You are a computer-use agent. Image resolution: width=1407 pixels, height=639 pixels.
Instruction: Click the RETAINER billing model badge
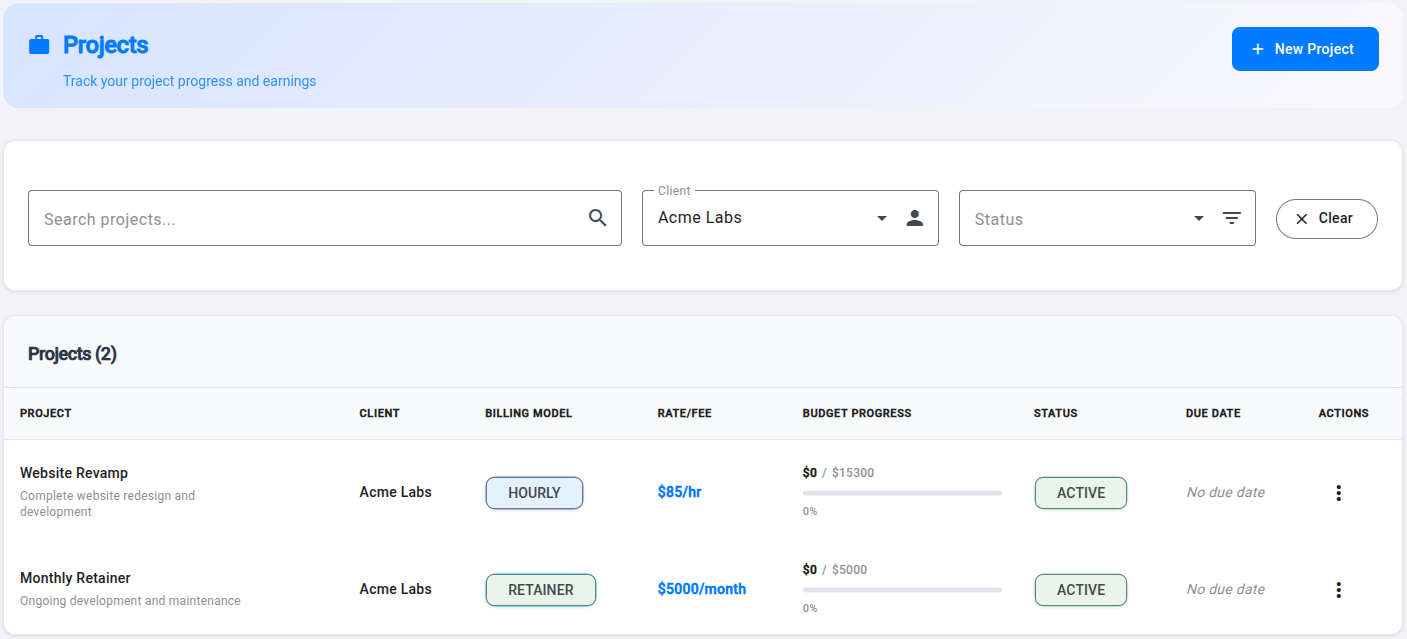(x=540, y=590)
